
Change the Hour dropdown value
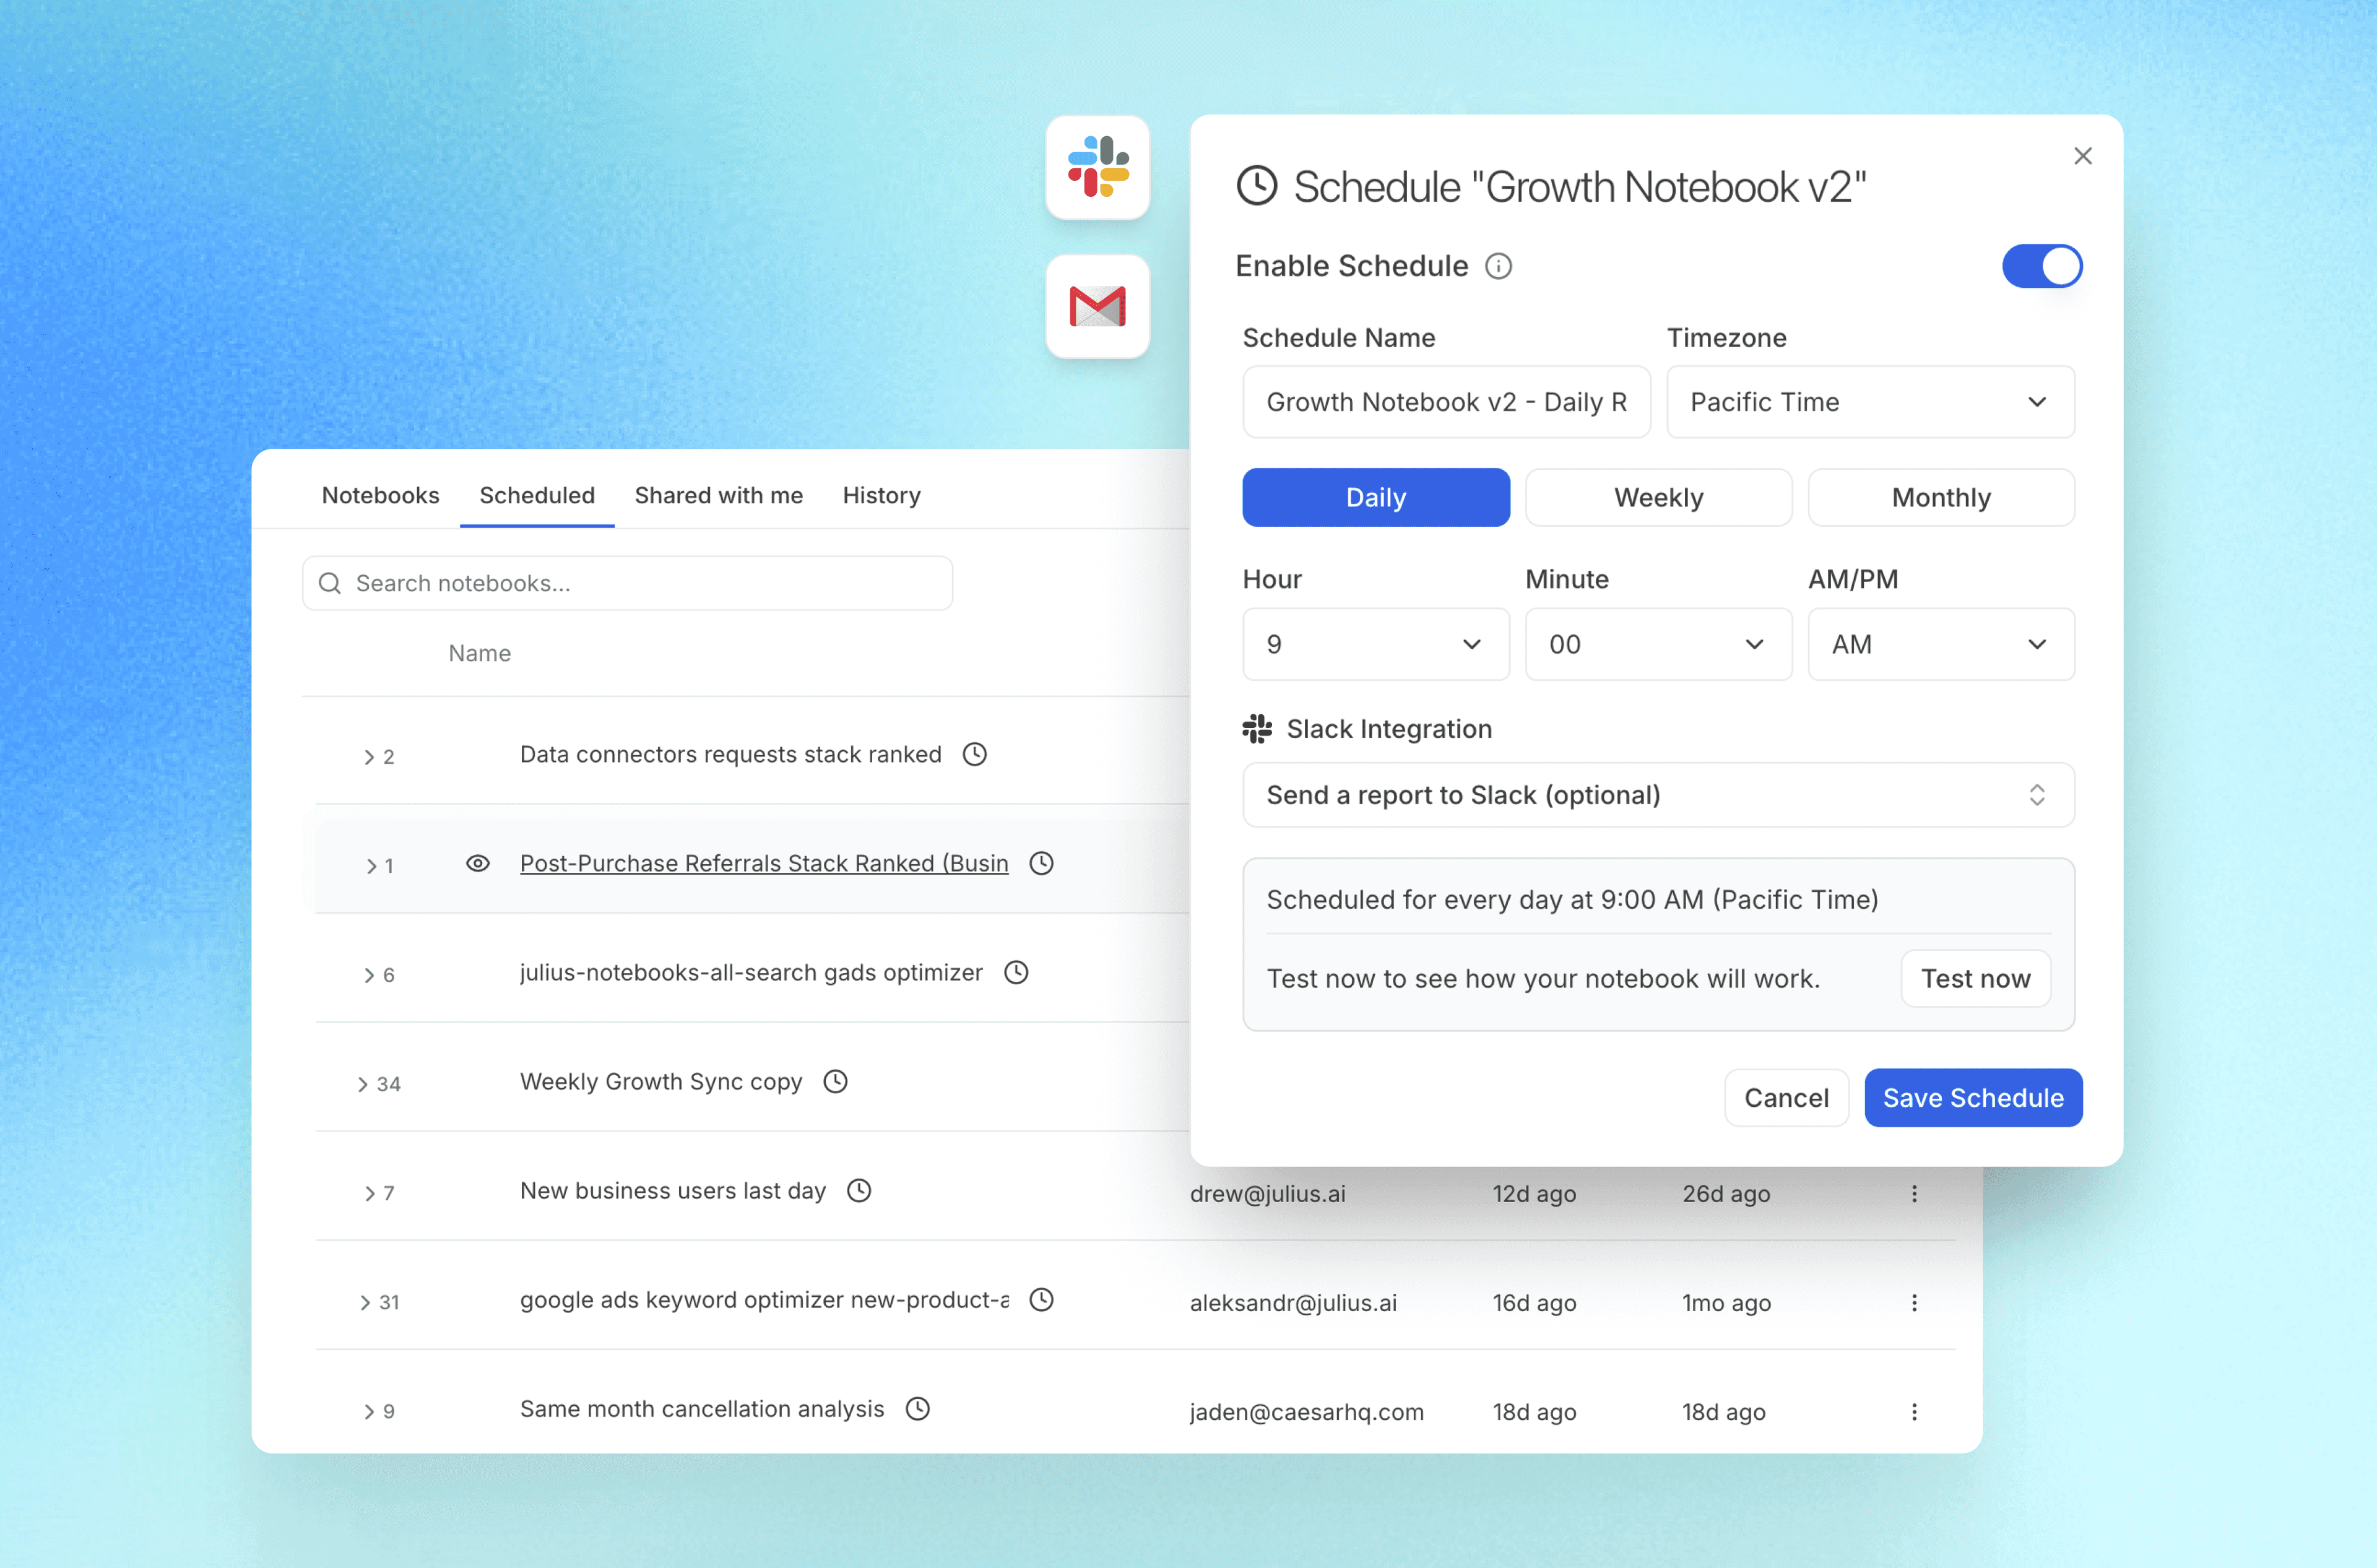click(x=1375, y=644)
